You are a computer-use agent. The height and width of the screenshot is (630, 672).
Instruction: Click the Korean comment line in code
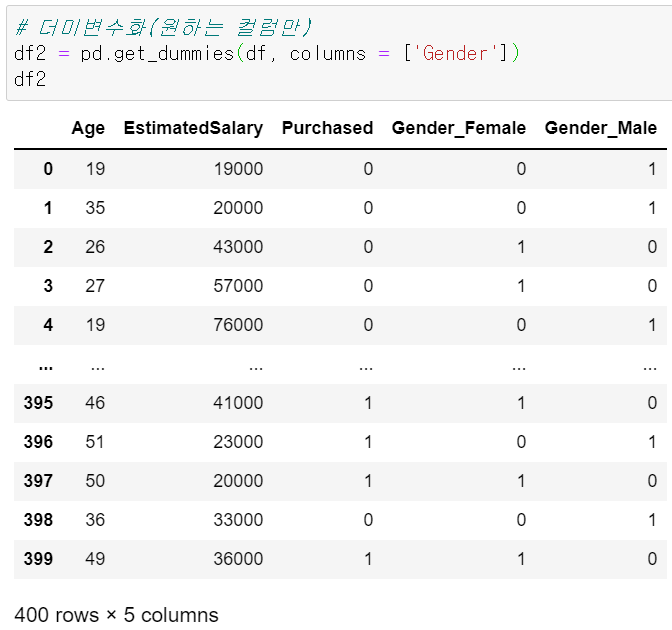pyautogui.click(x=163, y=27)
